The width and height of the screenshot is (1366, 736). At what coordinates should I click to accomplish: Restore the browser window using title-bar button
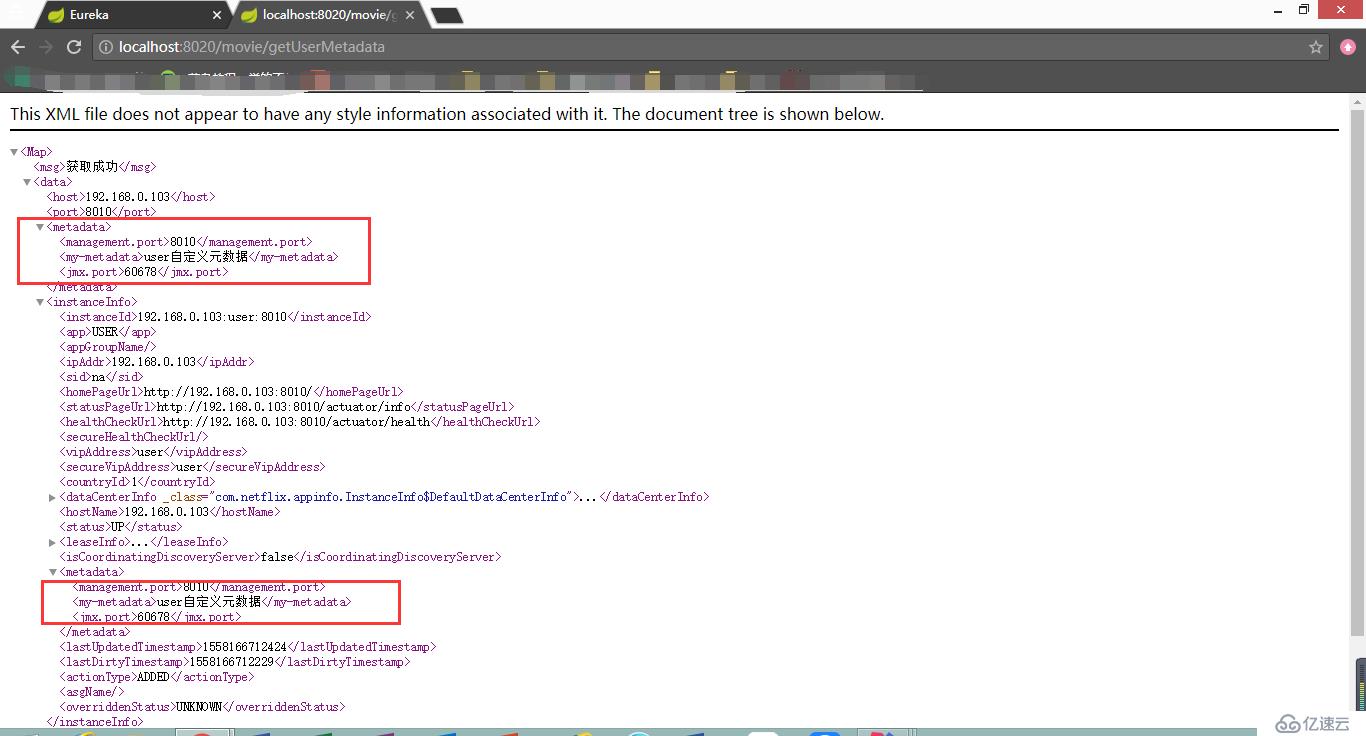1304,10
